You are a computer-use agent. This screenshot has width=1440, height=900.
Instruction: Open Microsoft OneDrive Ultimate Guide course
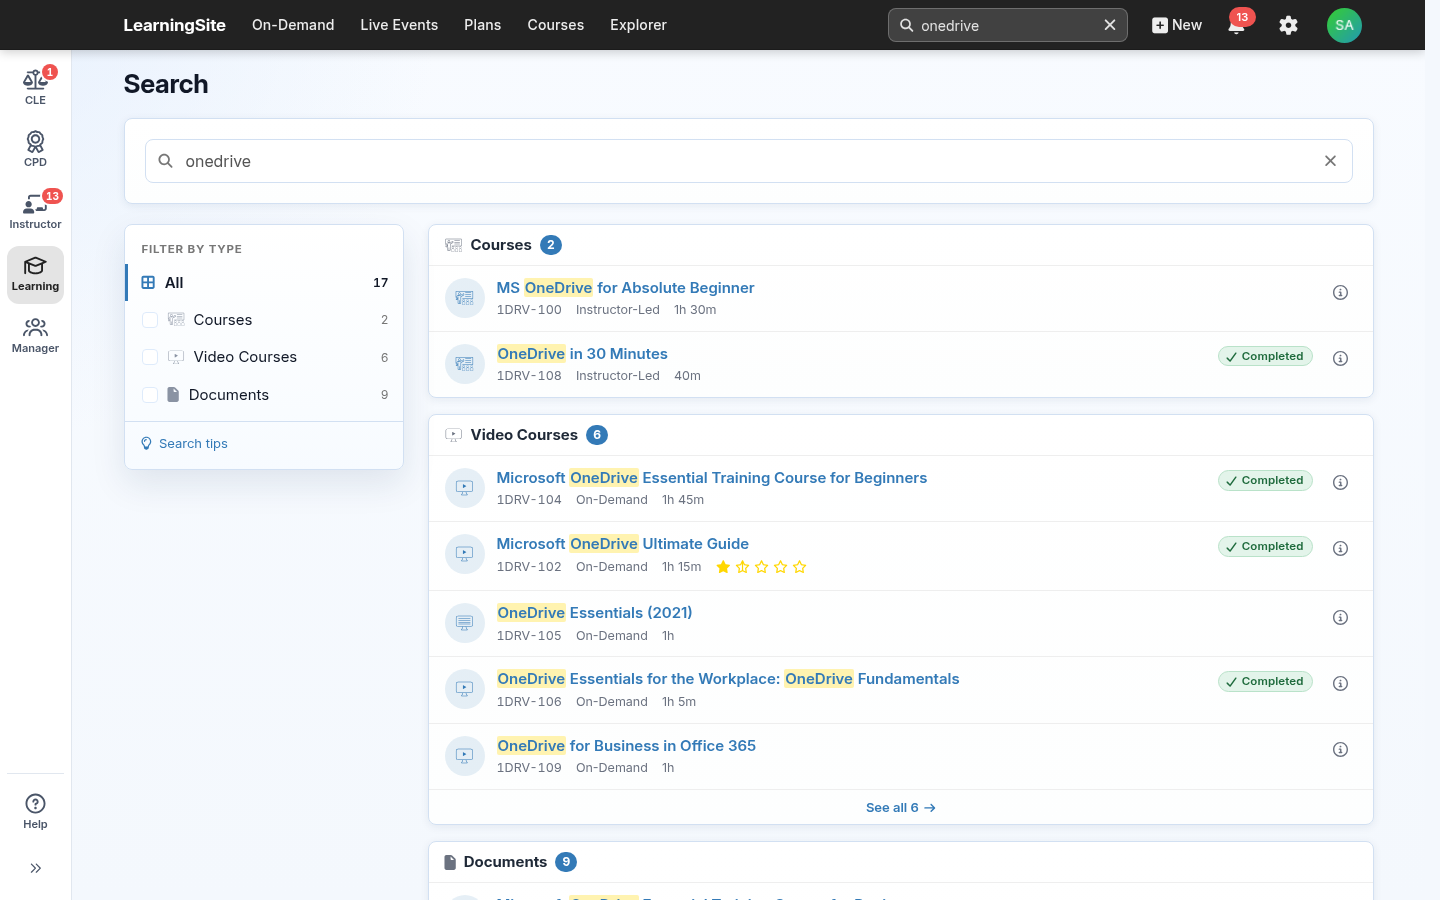point(622,544)
